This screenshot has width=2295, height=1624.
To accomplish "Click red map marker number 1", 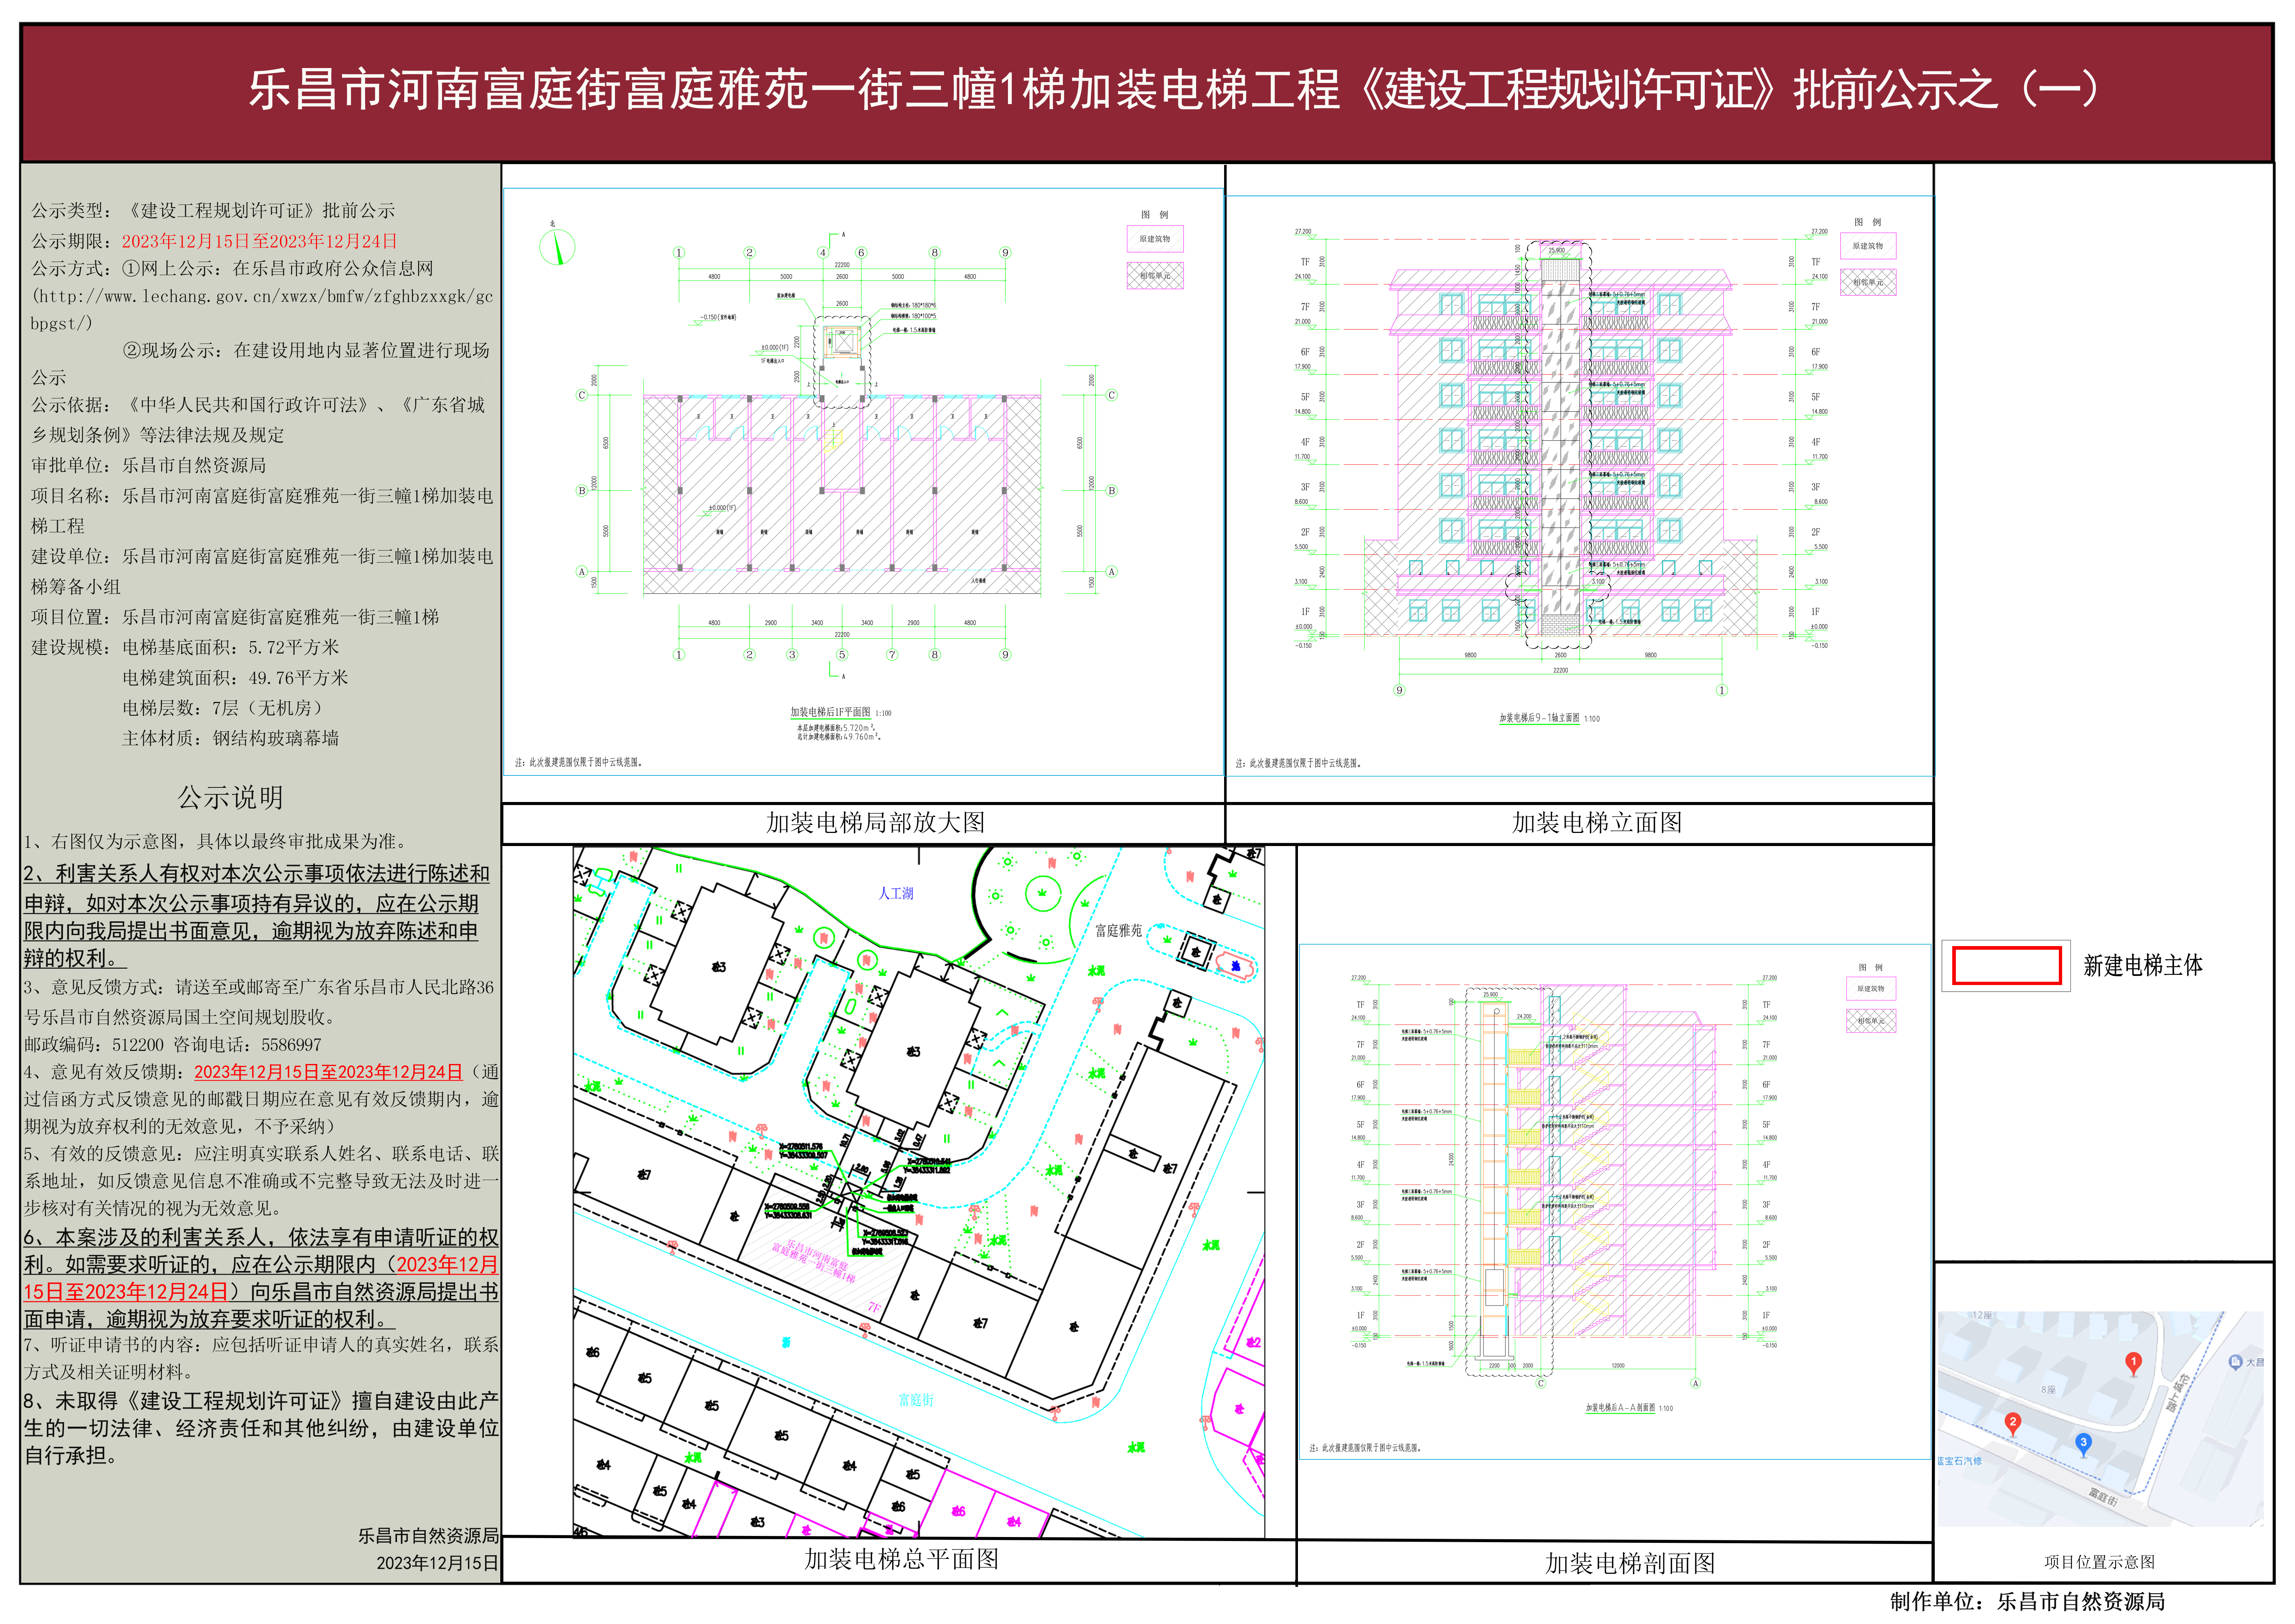I will pos(2133,1364).
